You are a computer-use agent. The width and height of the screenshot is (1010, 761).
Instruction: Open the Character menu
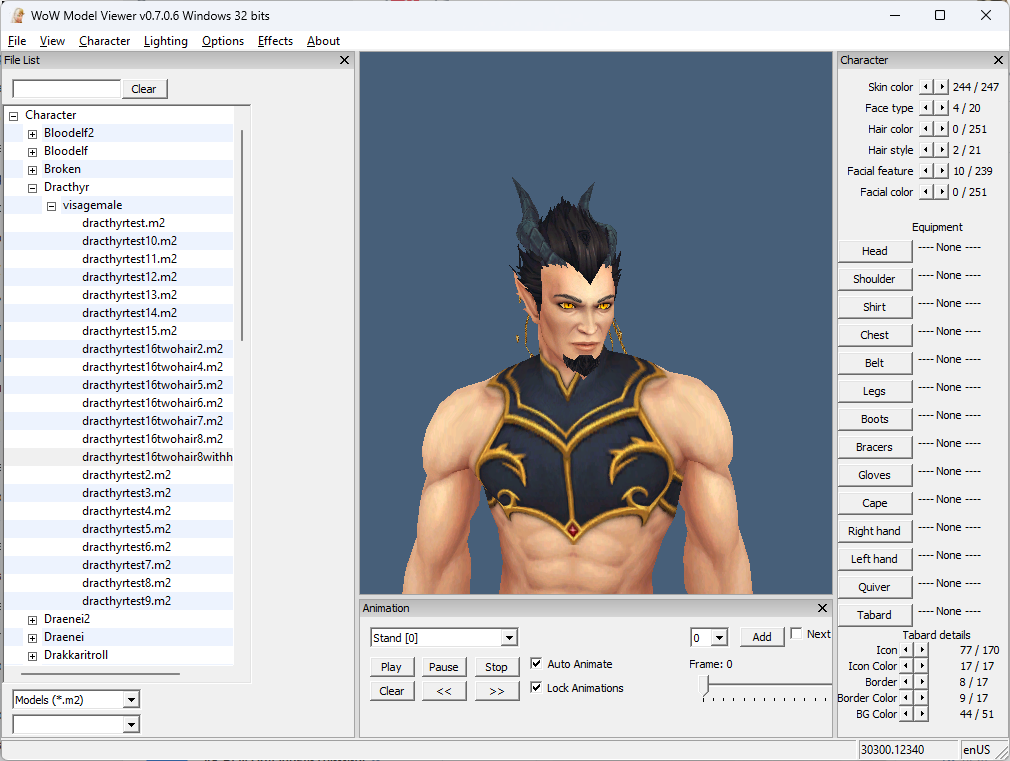pos(104,41)
